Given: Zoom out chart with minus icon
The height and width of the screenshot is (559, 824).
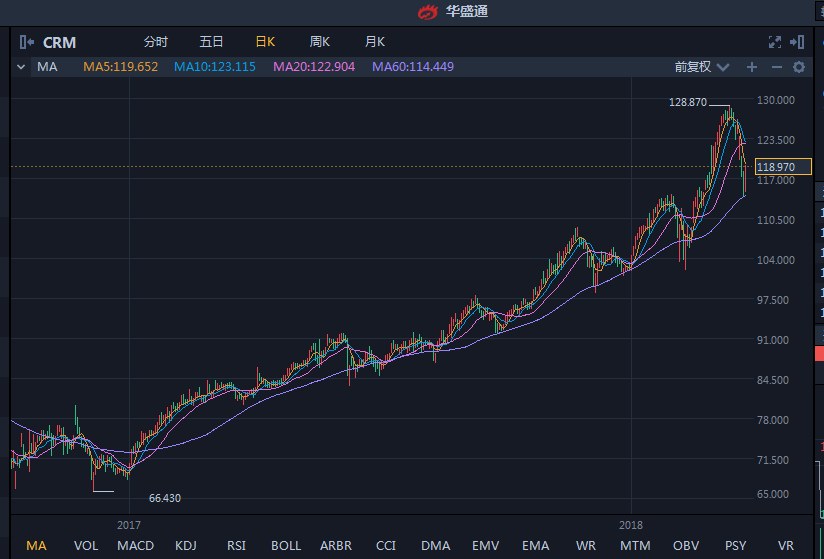Looking at the screenshot, I should click(776, 67).
